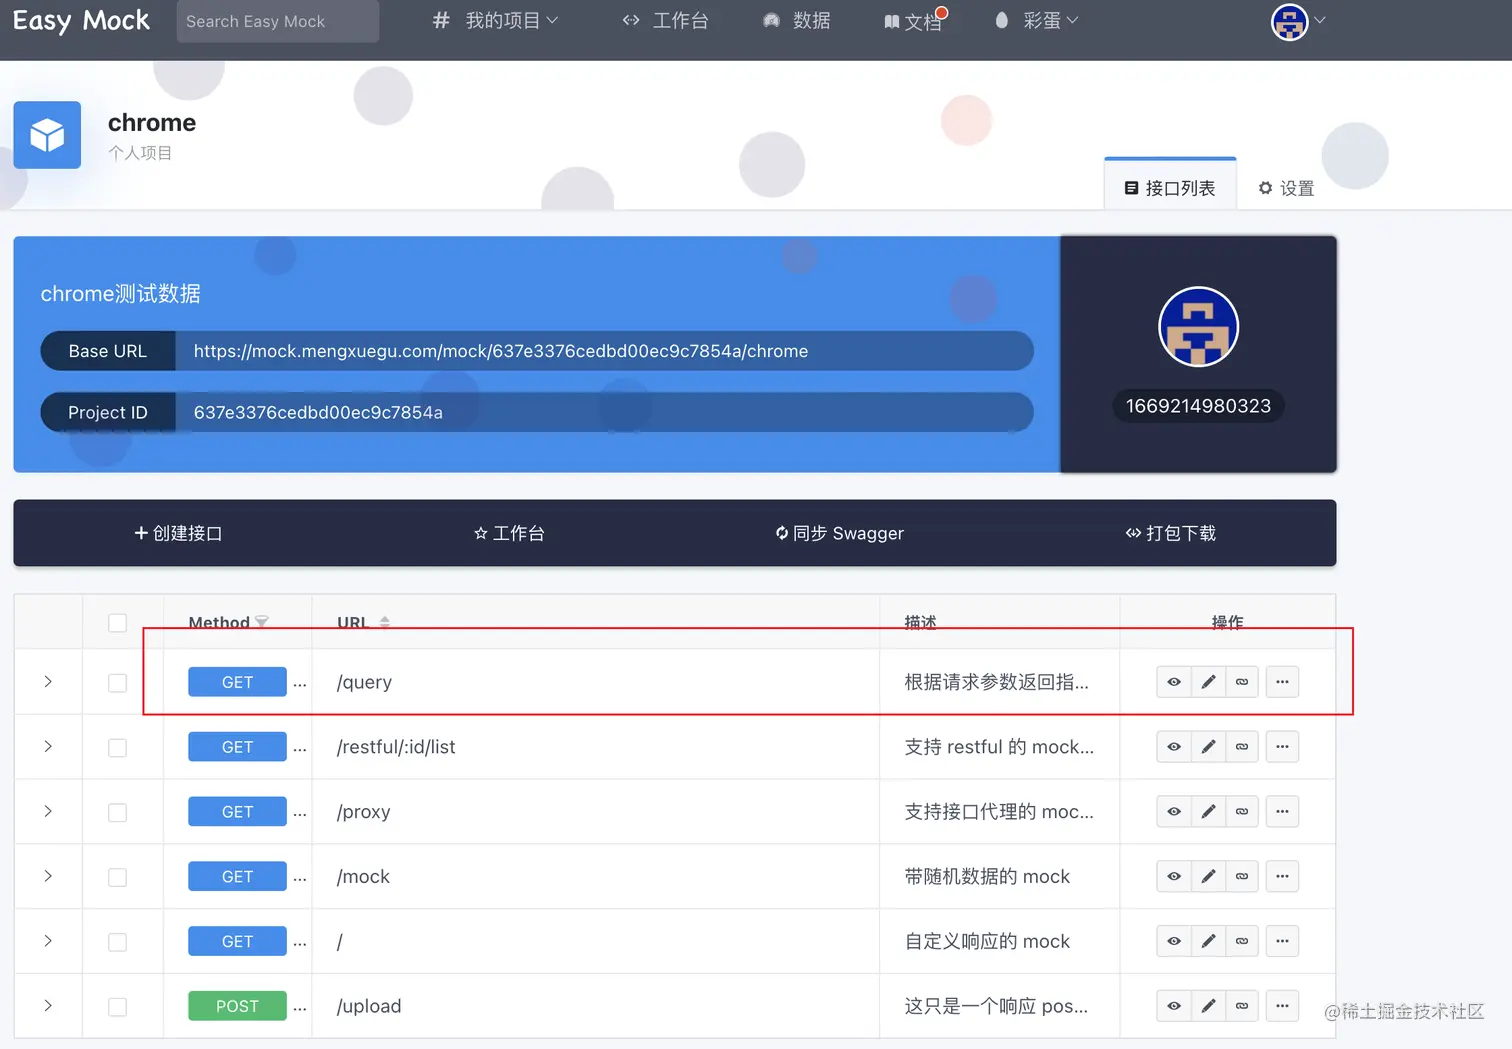Check the box for /query row
This screenshot has height=1049, width=1512.
pos(117,683)
